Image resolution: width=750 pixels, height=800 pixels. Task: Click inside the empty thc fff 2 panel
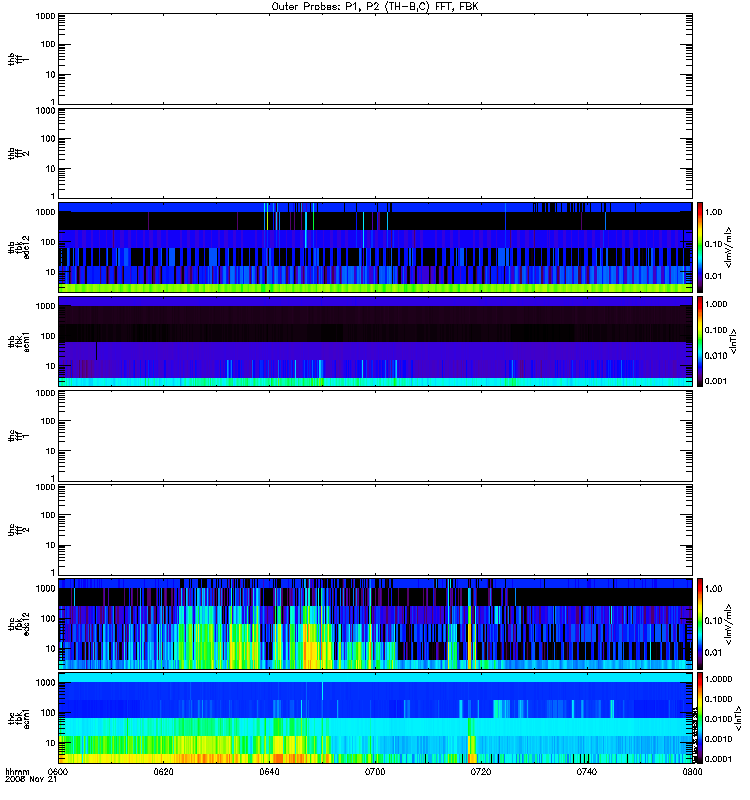[375, 528]
